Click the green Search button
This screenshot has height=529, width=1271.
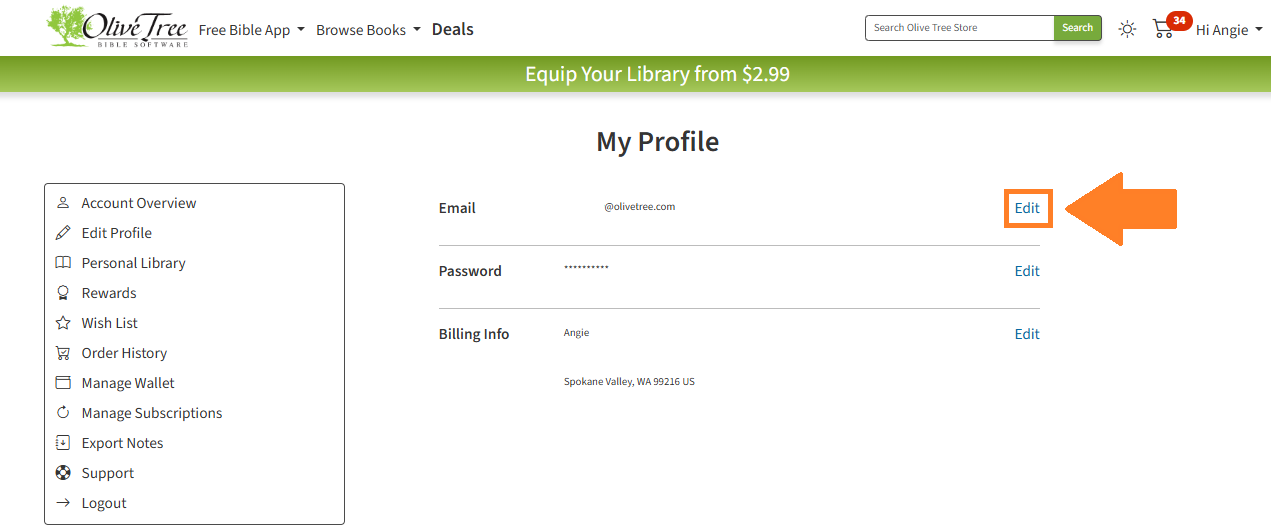click(x=1078, y=28)
